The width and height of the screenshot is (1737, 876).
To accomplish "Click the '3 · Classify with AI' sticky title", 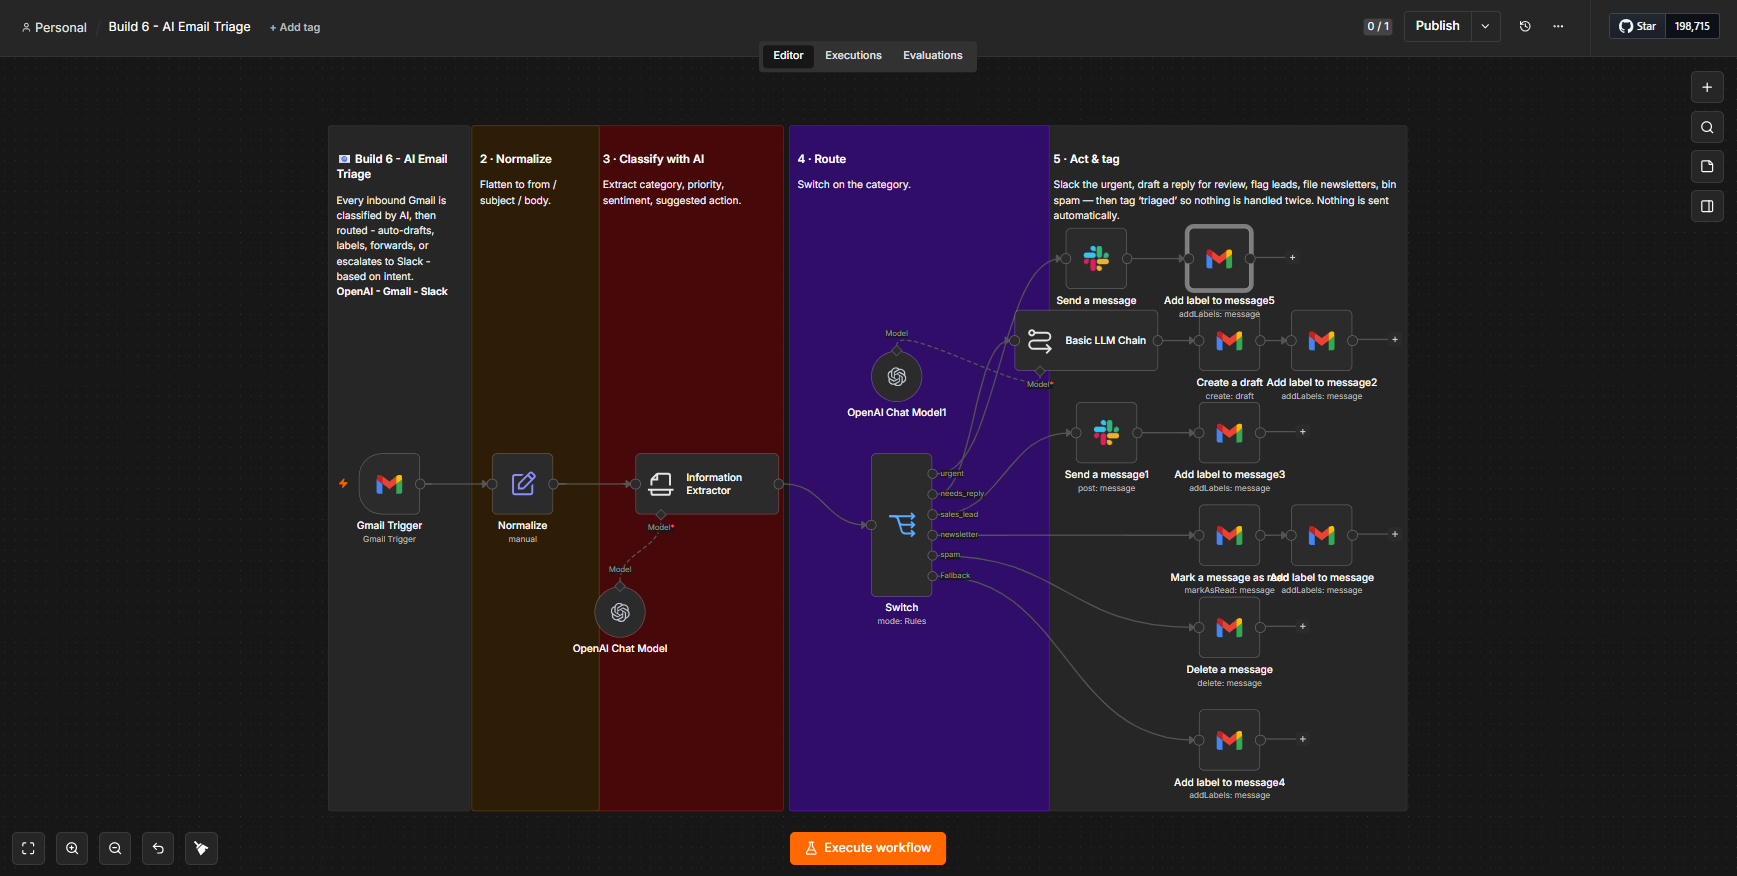I will [653, 159].
